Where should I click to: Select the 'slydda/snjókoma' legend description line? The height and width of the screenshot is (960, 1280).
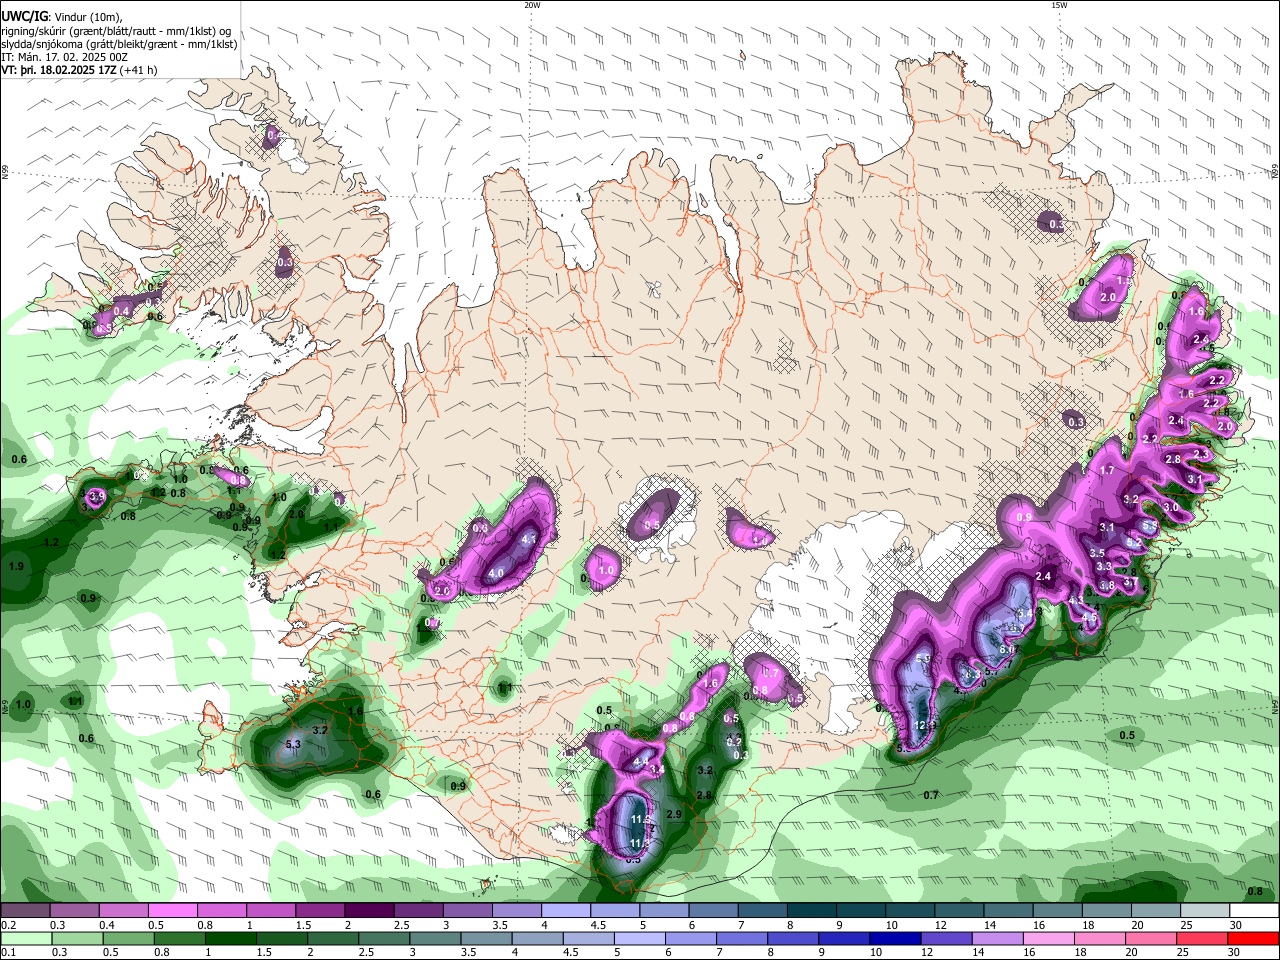click(119, 44)
